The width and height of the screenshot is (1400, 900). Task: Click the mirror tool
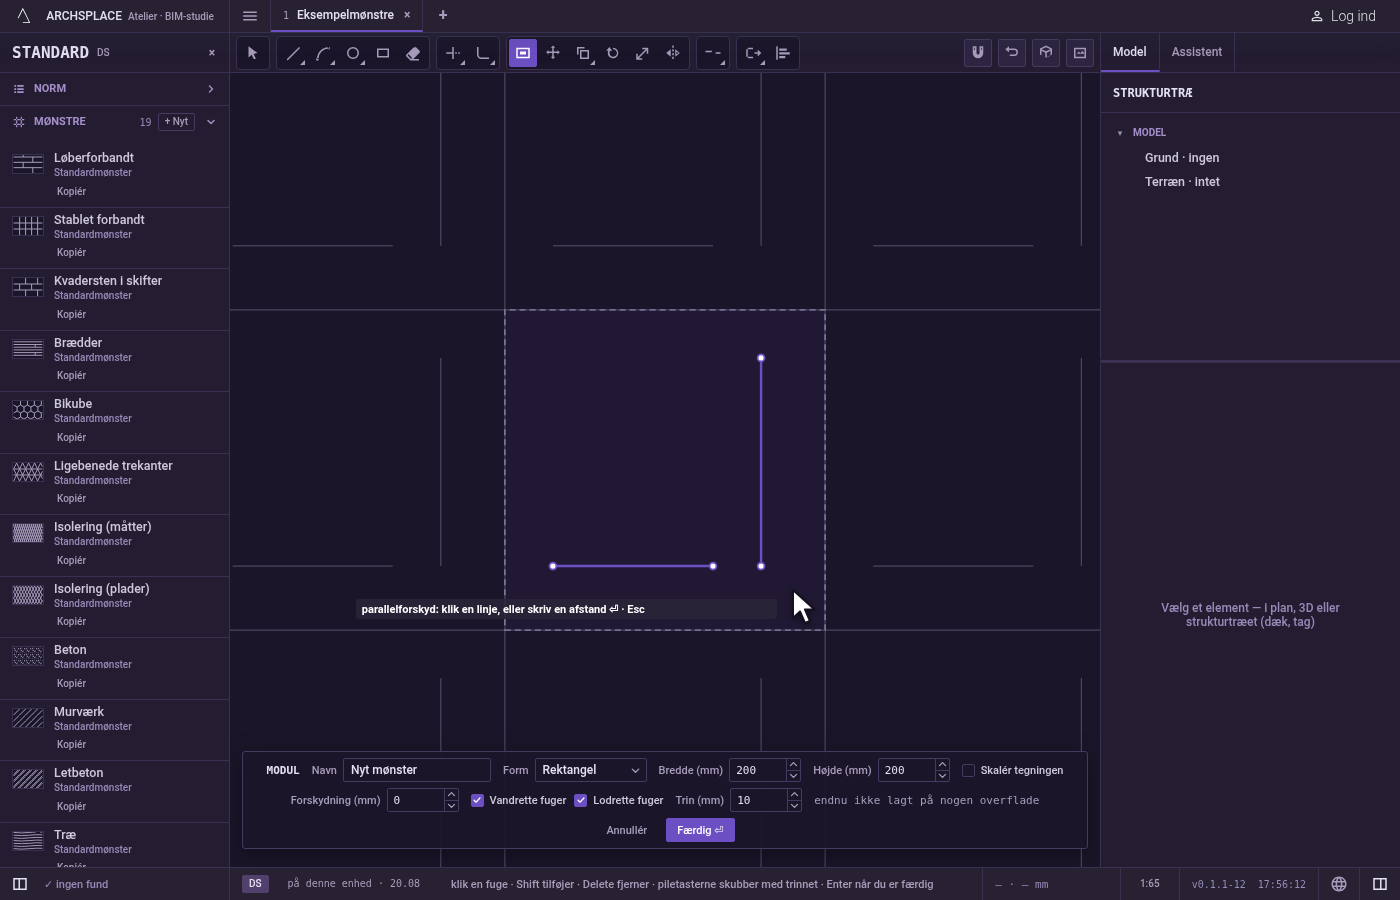coord(673,53)
